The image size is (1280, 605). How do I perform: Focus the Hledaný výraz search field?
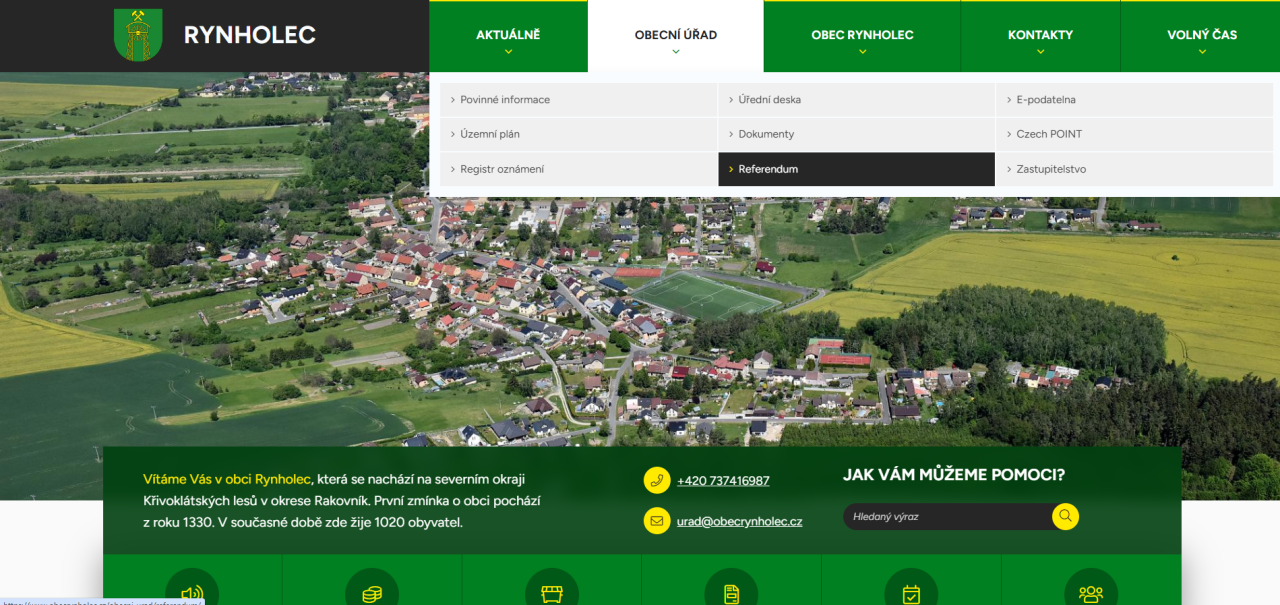[946, 517]
